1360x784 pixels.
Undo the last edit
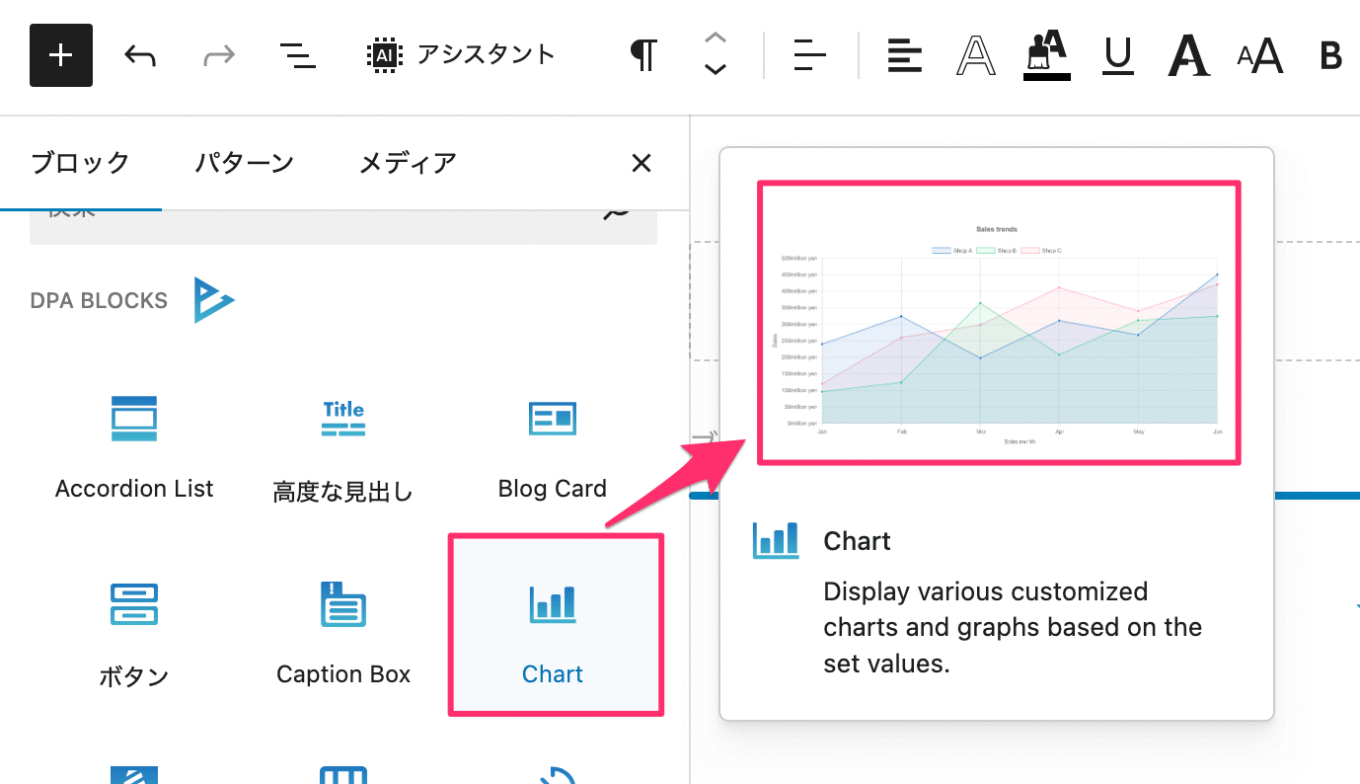click(140, 56)
